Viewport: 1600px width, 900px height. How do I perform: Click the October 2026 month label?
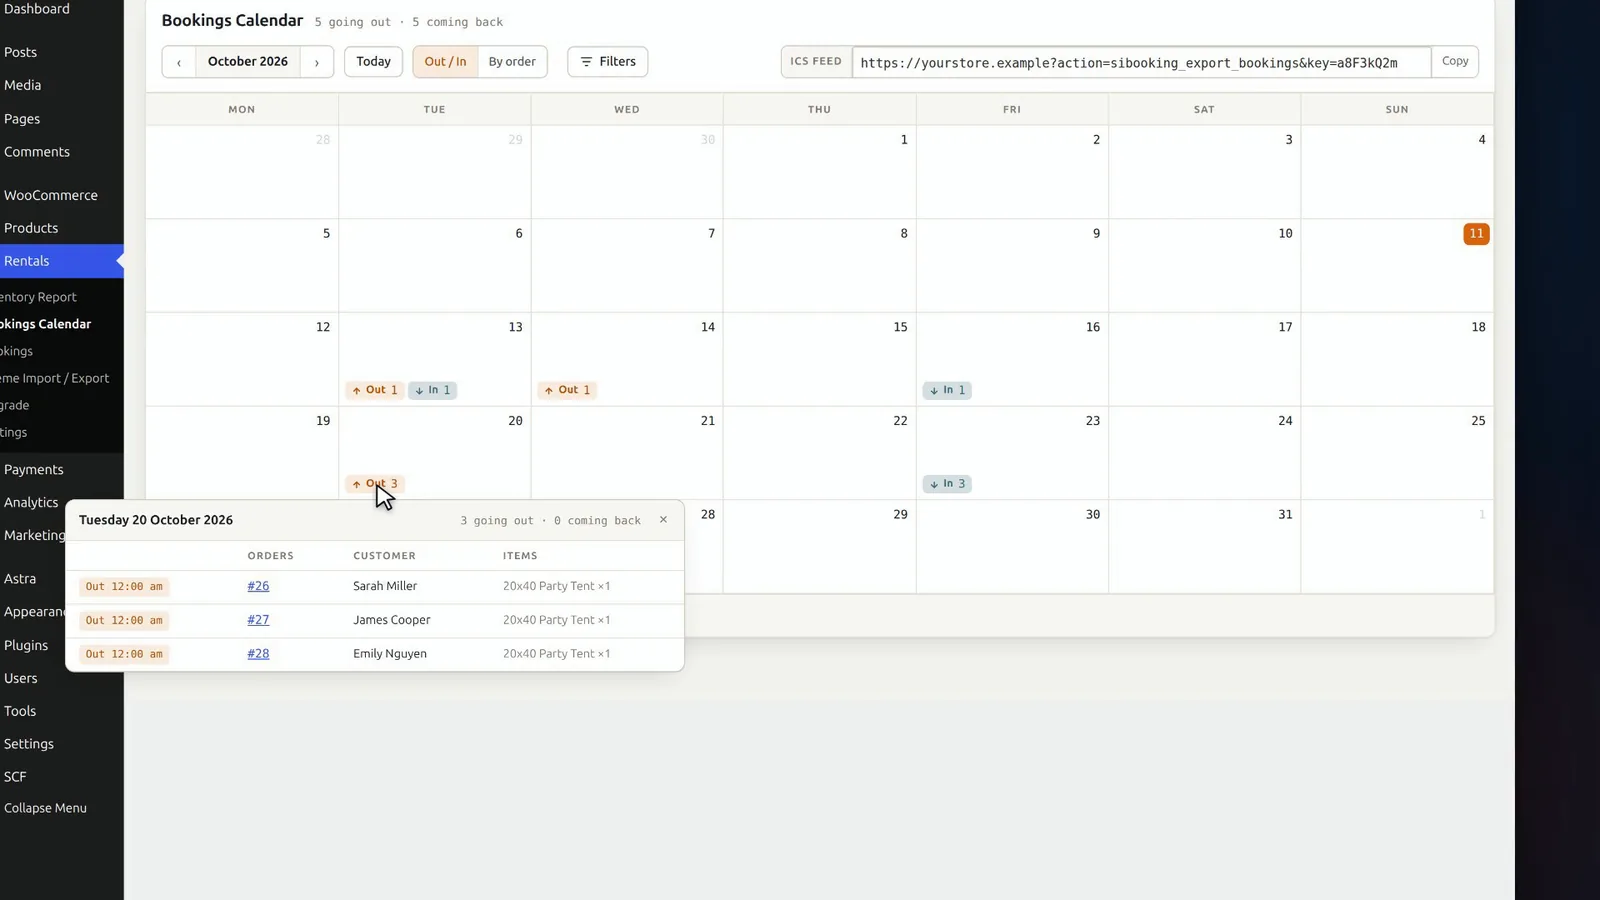click(248, 62)
